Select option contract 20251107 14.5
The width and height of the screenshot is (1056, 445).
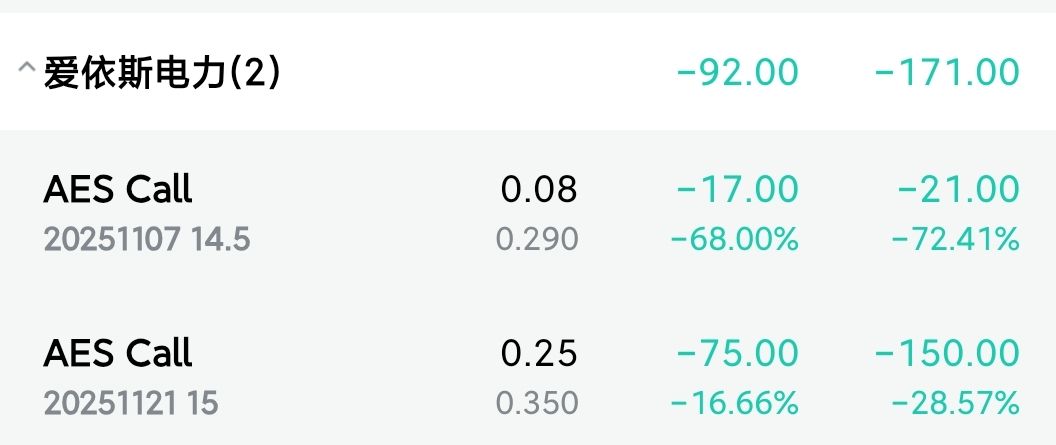coord(147,240)
